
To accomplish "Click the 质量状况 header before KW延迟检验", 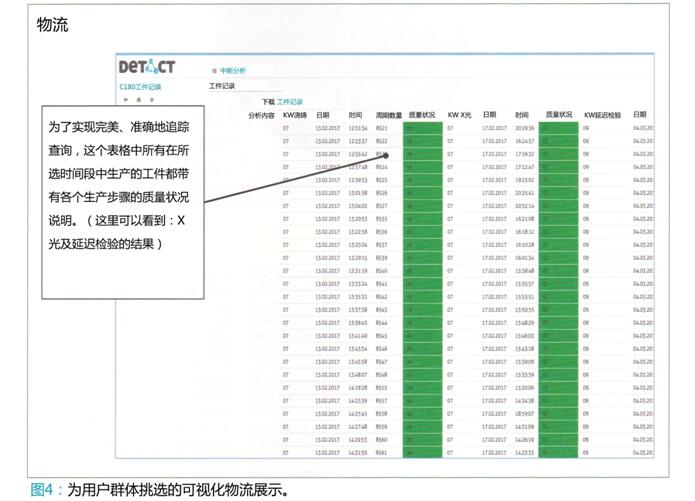I will click(x=558, y=114).
